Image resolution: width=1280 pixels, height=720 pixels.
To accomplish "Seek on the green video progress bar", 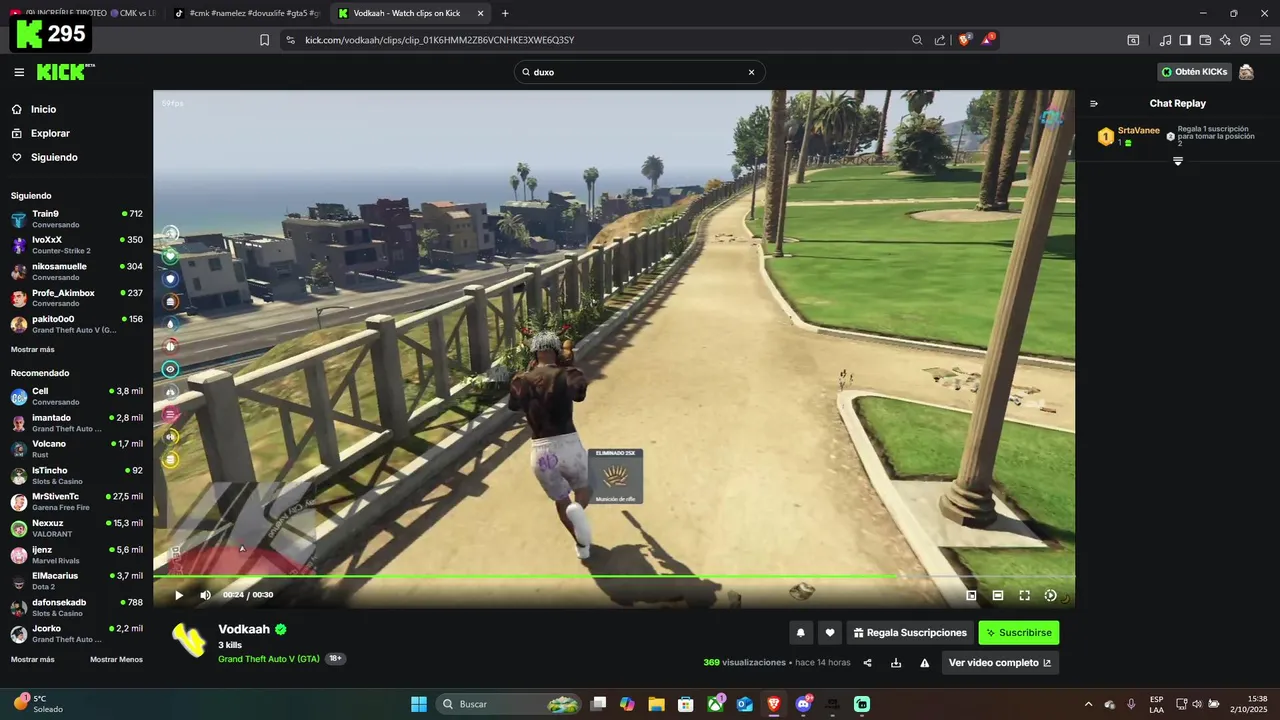I will tap(614, 576).
